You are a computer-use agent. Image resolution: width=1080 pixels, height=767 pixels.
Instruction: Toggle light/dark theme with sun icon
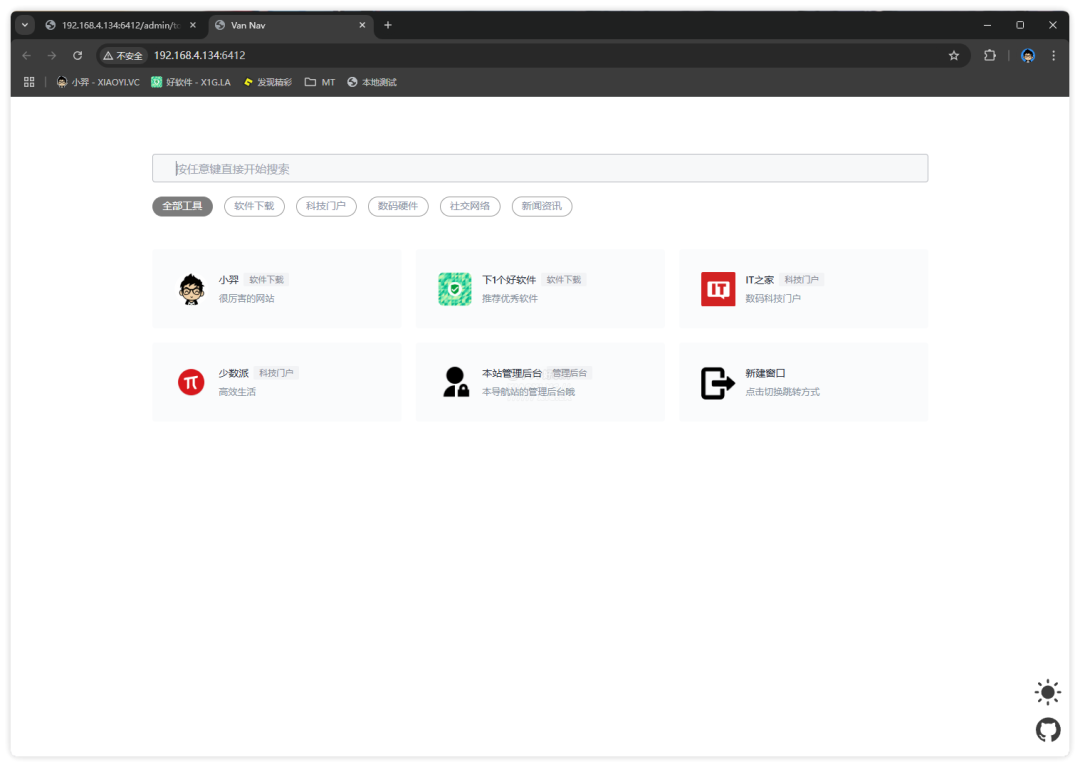tap(1047, 692)
